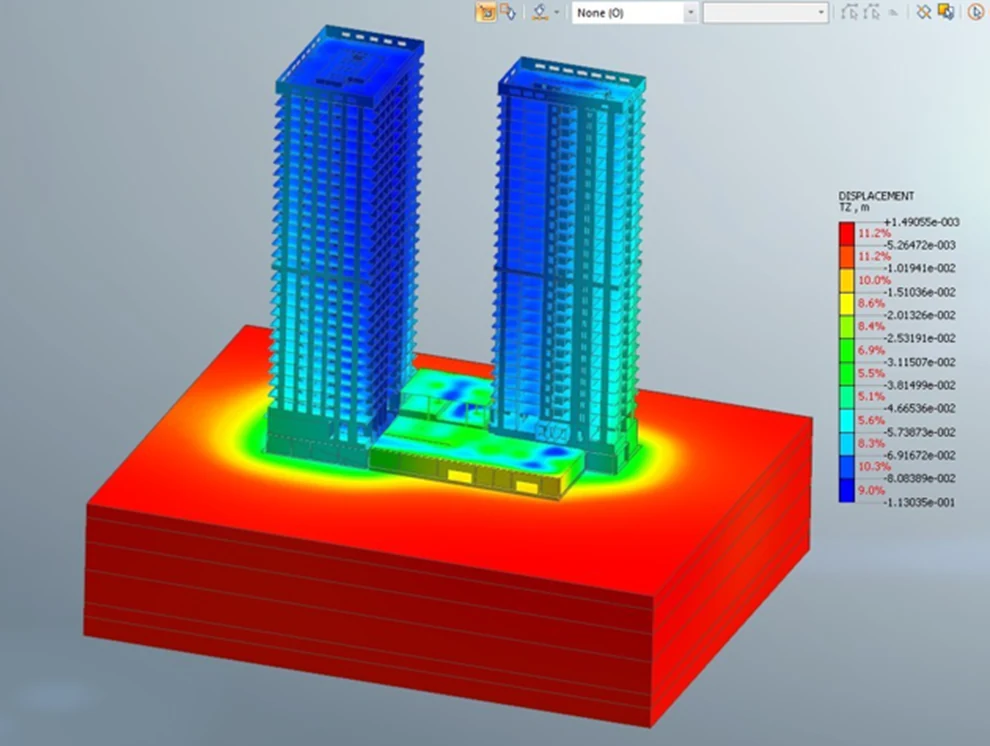
Task: Click legend value -5.26472e-003
Action: point(920,246)
